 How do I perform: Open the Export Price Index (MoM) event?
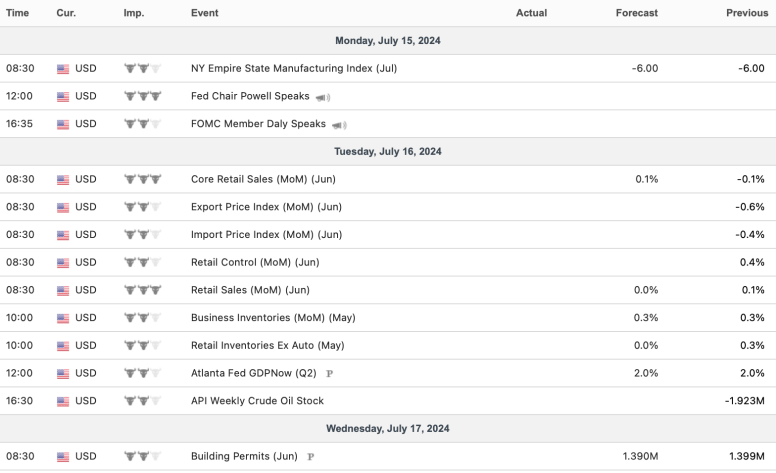266,207
